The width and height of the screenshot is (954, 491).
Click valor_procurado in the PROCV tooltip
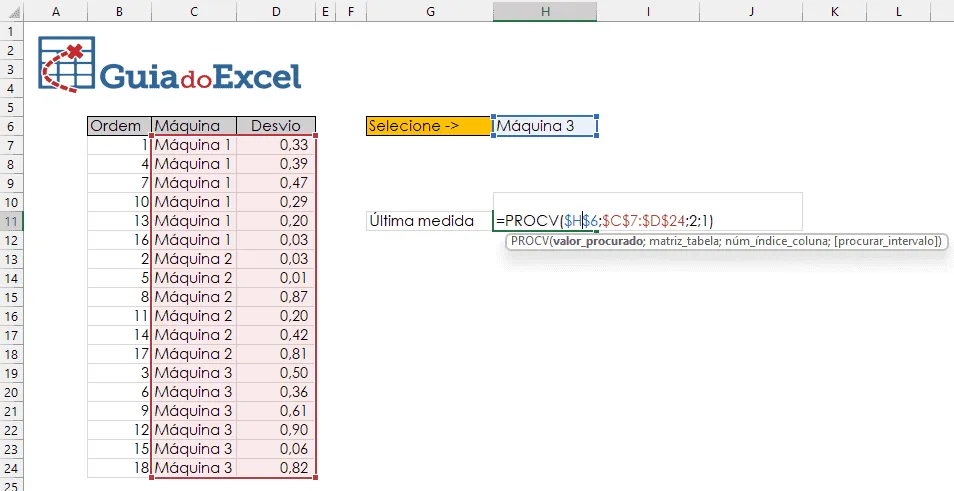598,242
